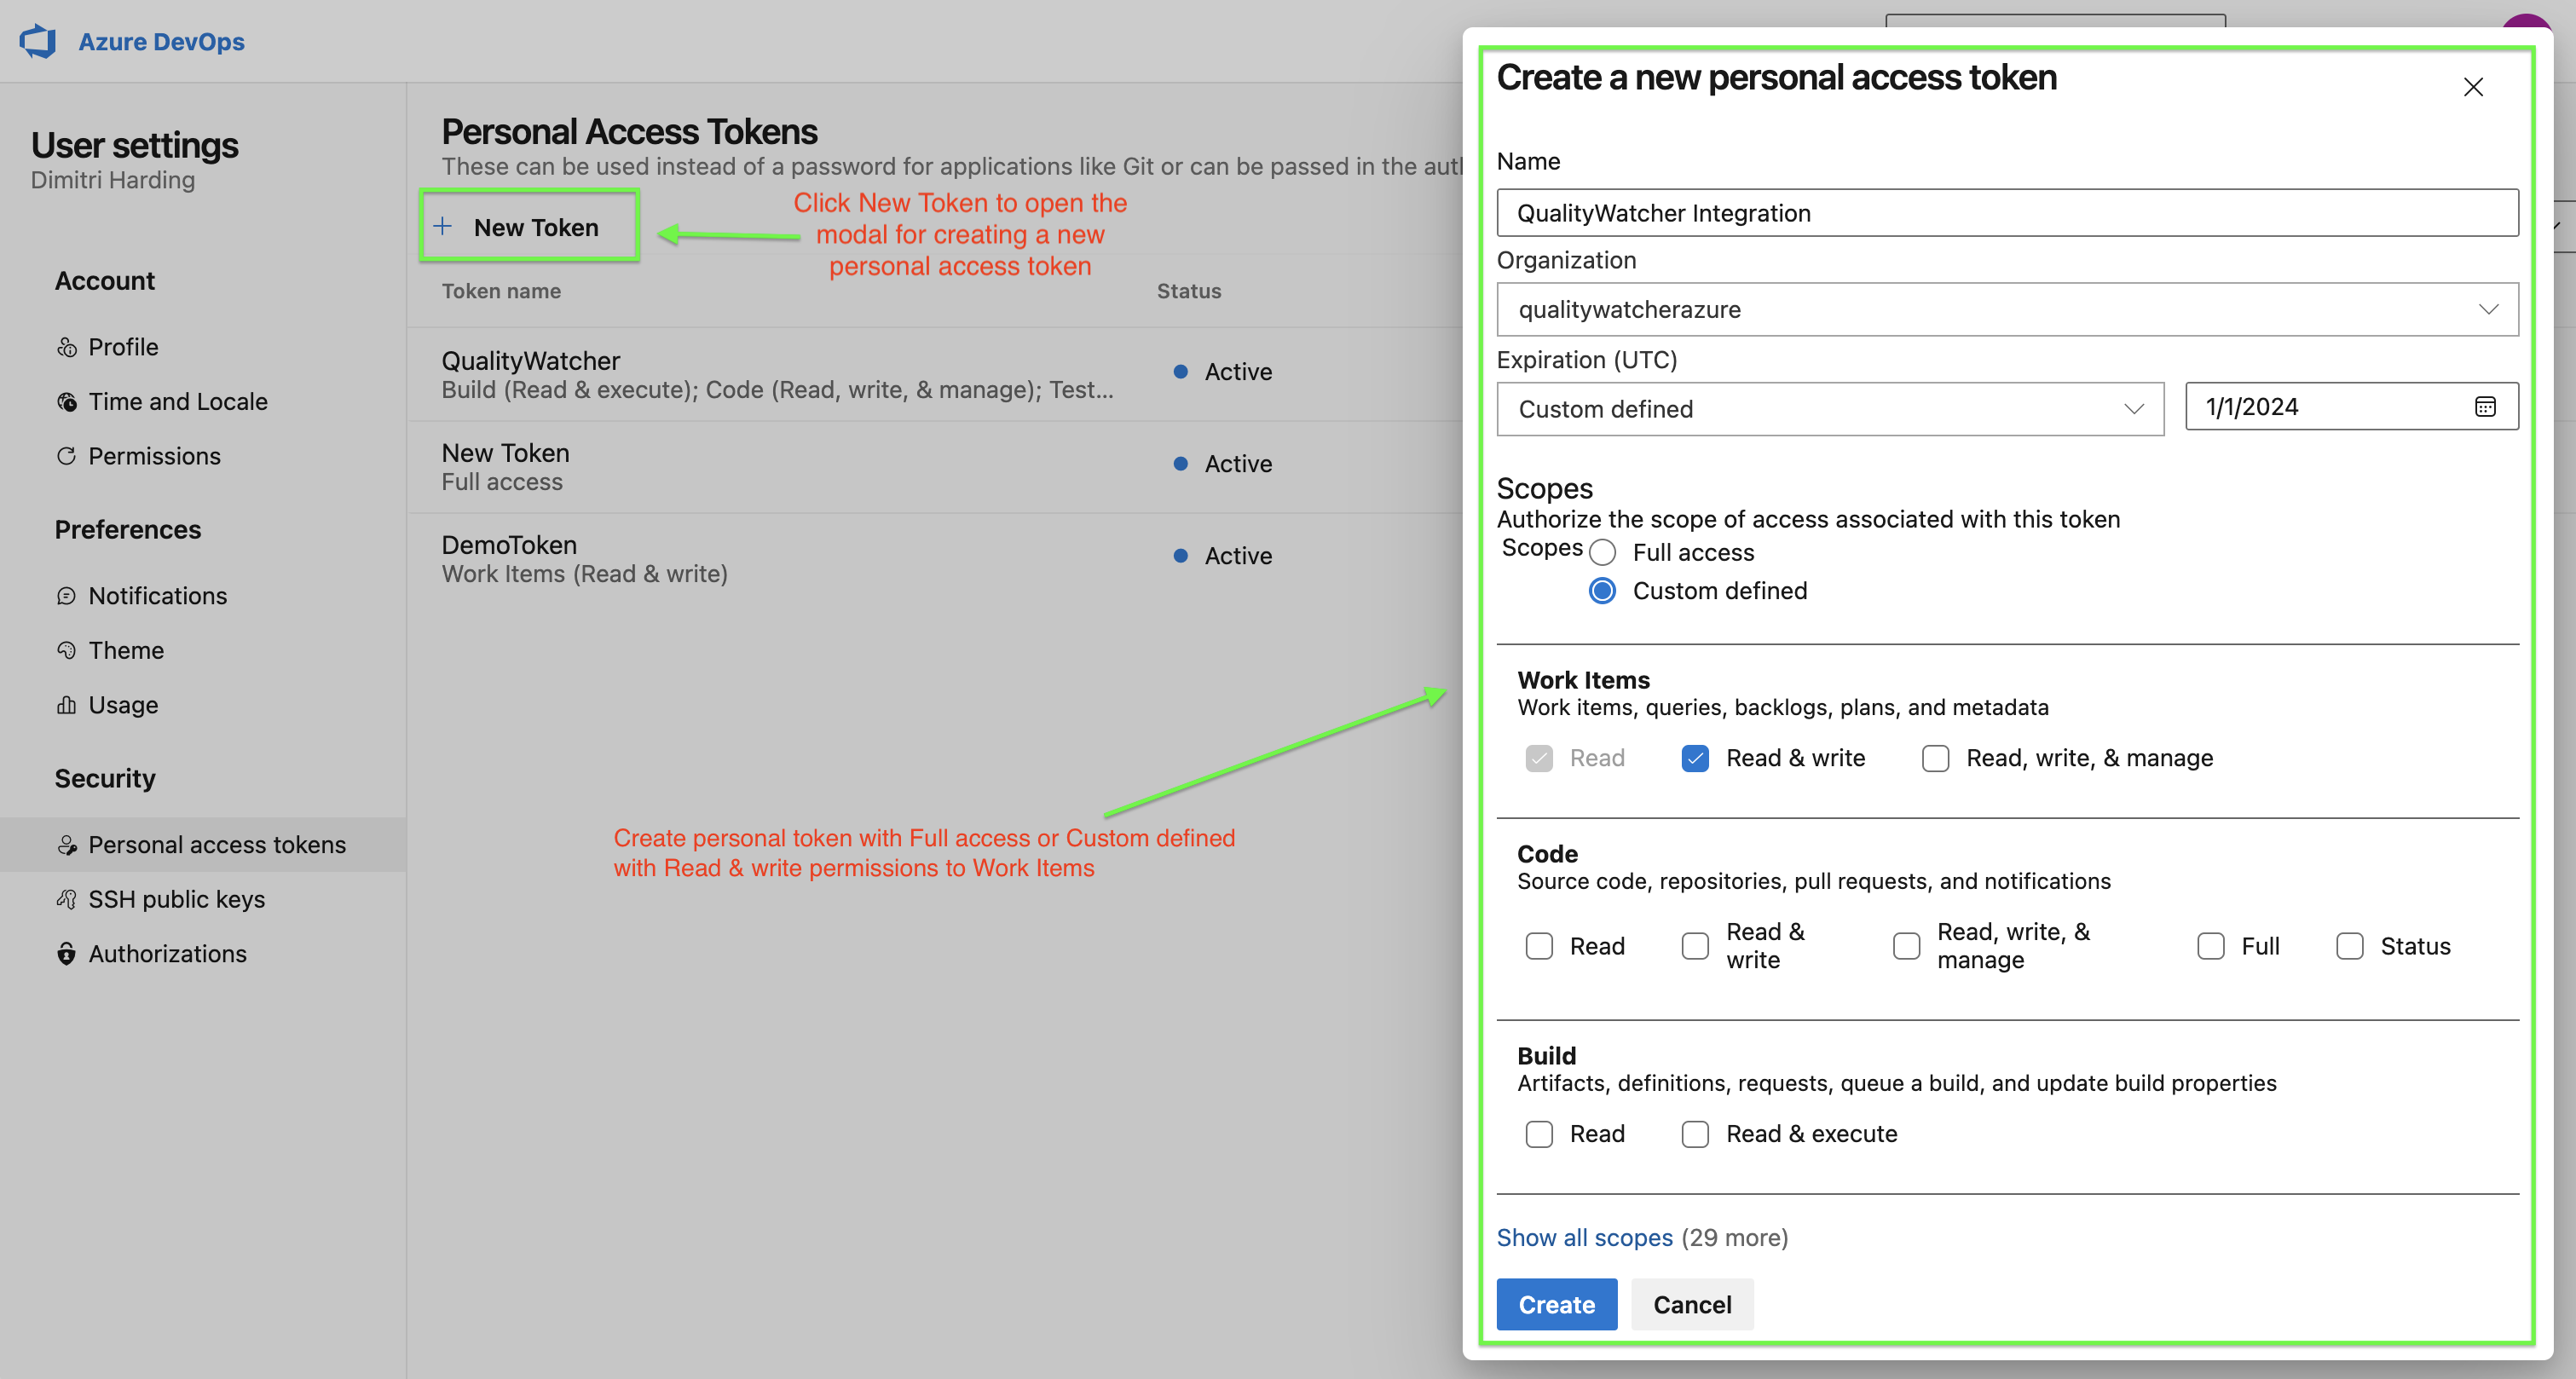Click the Create button
The height and width of the screenshot is (1379, 2576).
point(1556,1305)
